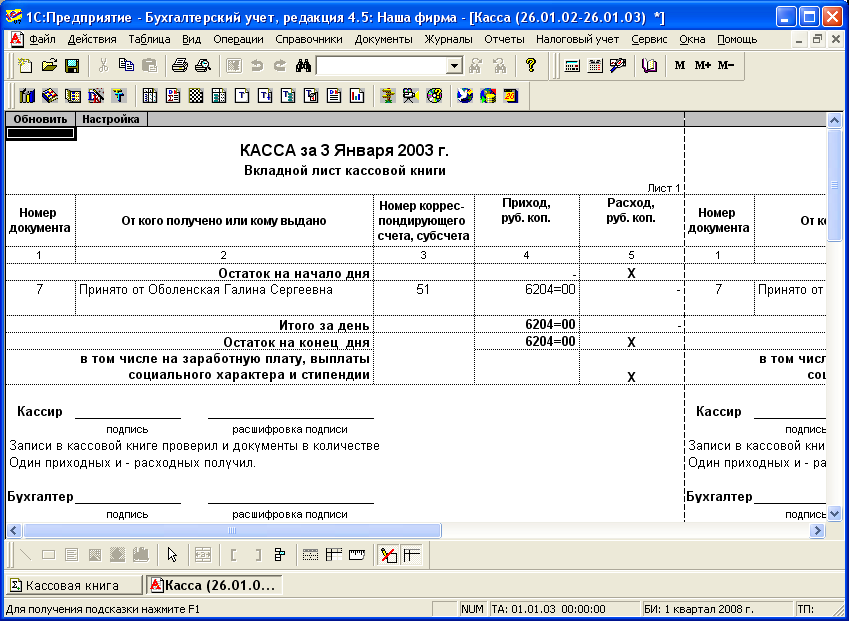Click the yellow question mark help icon
The image size is (849, 621).
(531, 66)
